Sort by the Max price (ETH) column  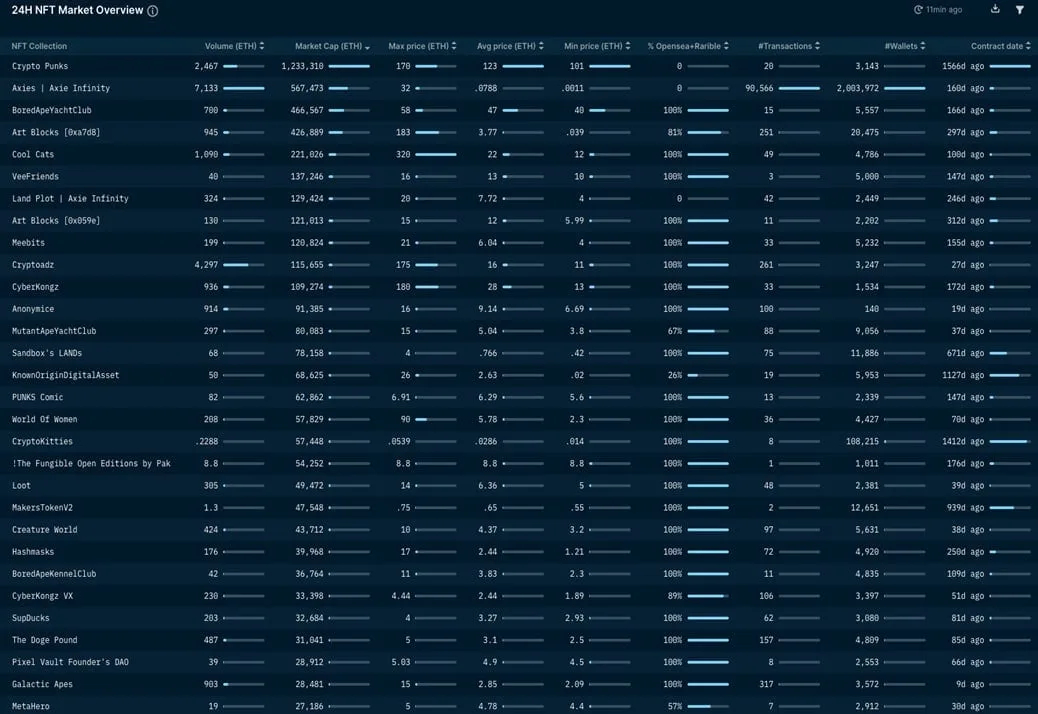click(x=422, y=46)
